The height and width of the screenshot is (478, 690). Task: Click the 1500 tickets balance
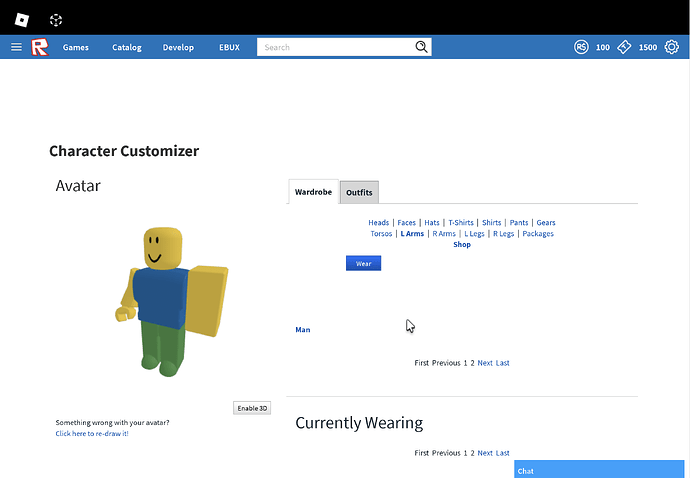(648, 47)
